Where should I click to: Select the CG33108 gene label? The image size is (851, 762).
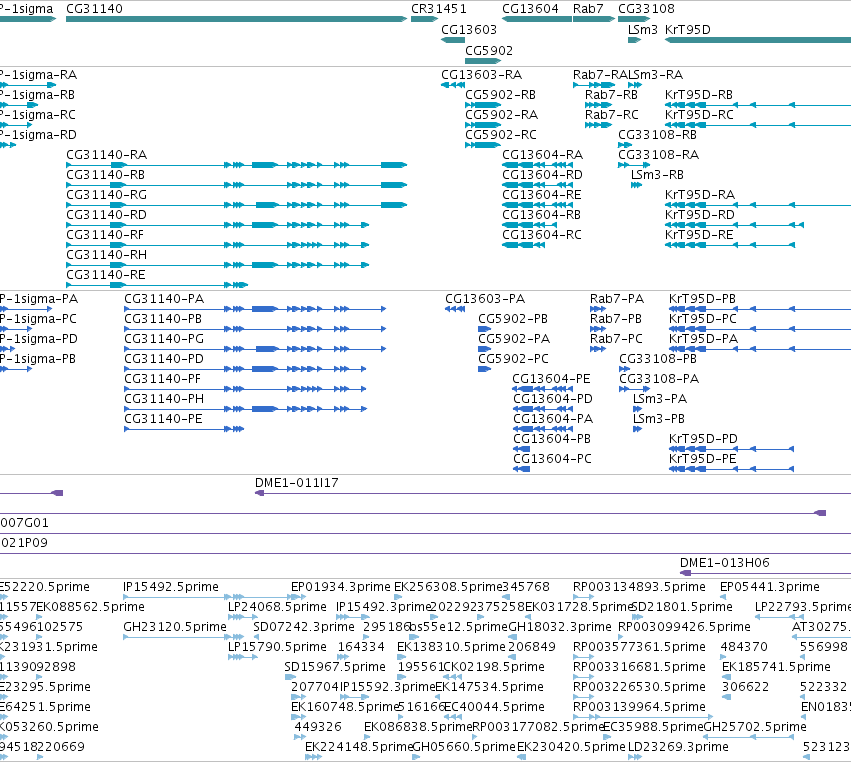click(646, 9)
